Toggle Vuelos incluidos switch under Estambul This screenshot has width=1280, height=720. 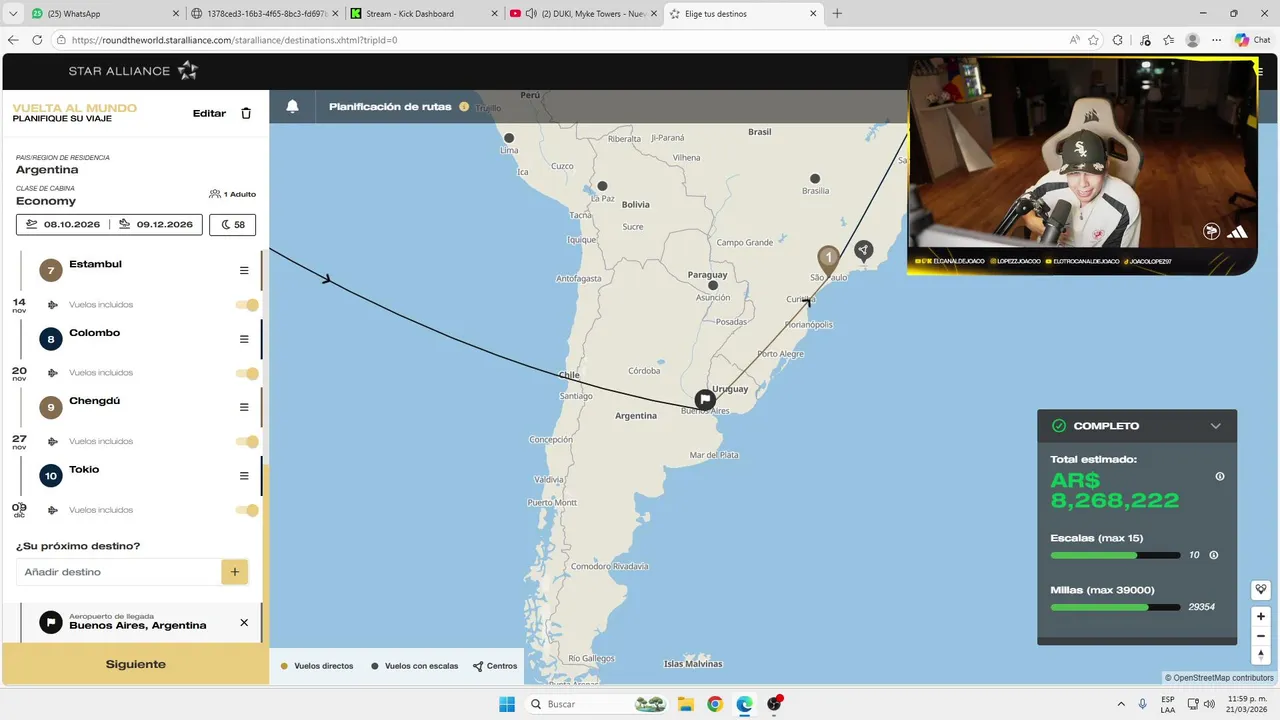tap(247, 305)
